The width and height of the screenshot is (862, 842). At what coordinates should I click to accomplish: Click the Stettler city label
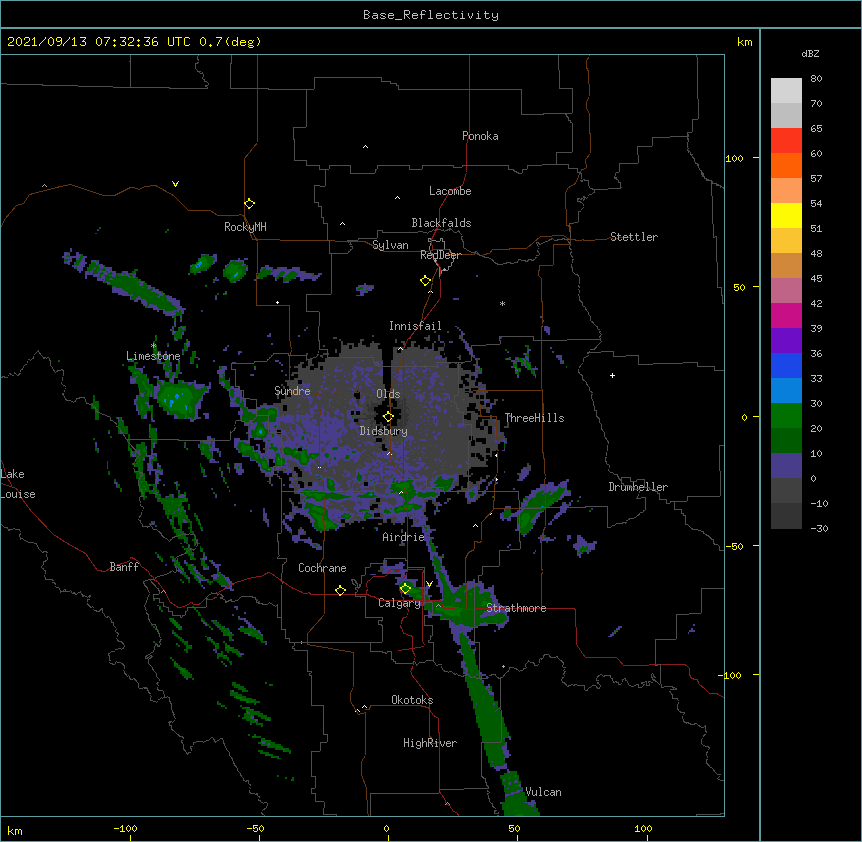coord(634,237)
